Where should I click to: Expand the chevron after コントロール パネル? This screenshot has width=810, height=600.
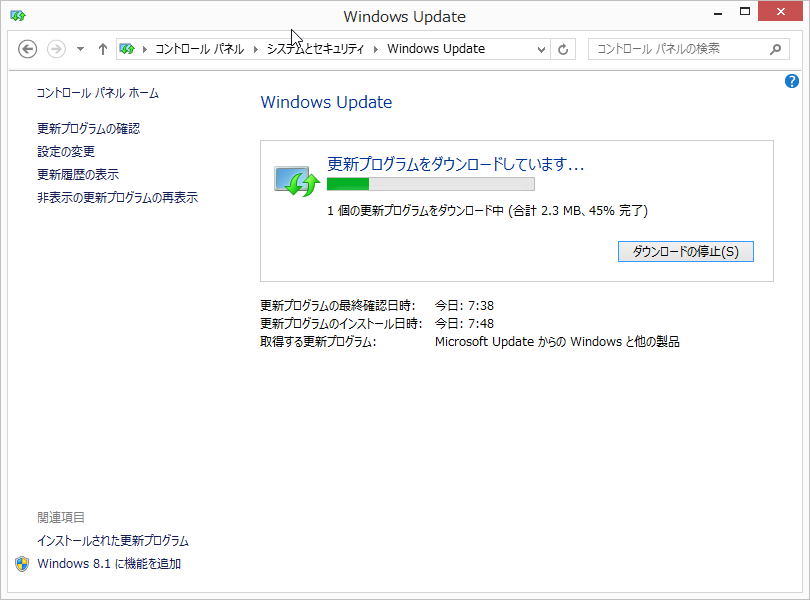(x=255, y=49)
